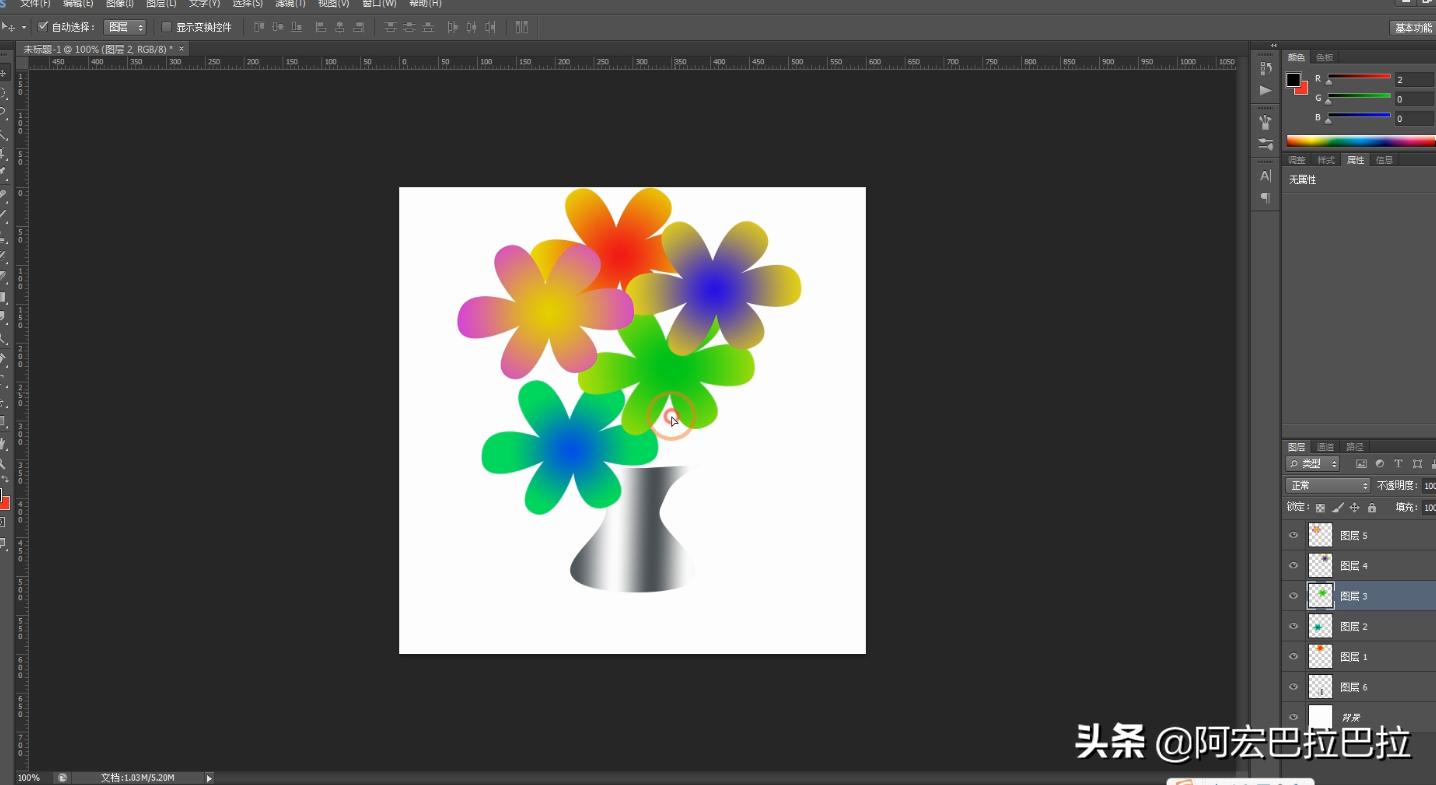Open the tool mode dropdown in options bar
This screenshot has height=785, width=1436.
pos(125,27)
